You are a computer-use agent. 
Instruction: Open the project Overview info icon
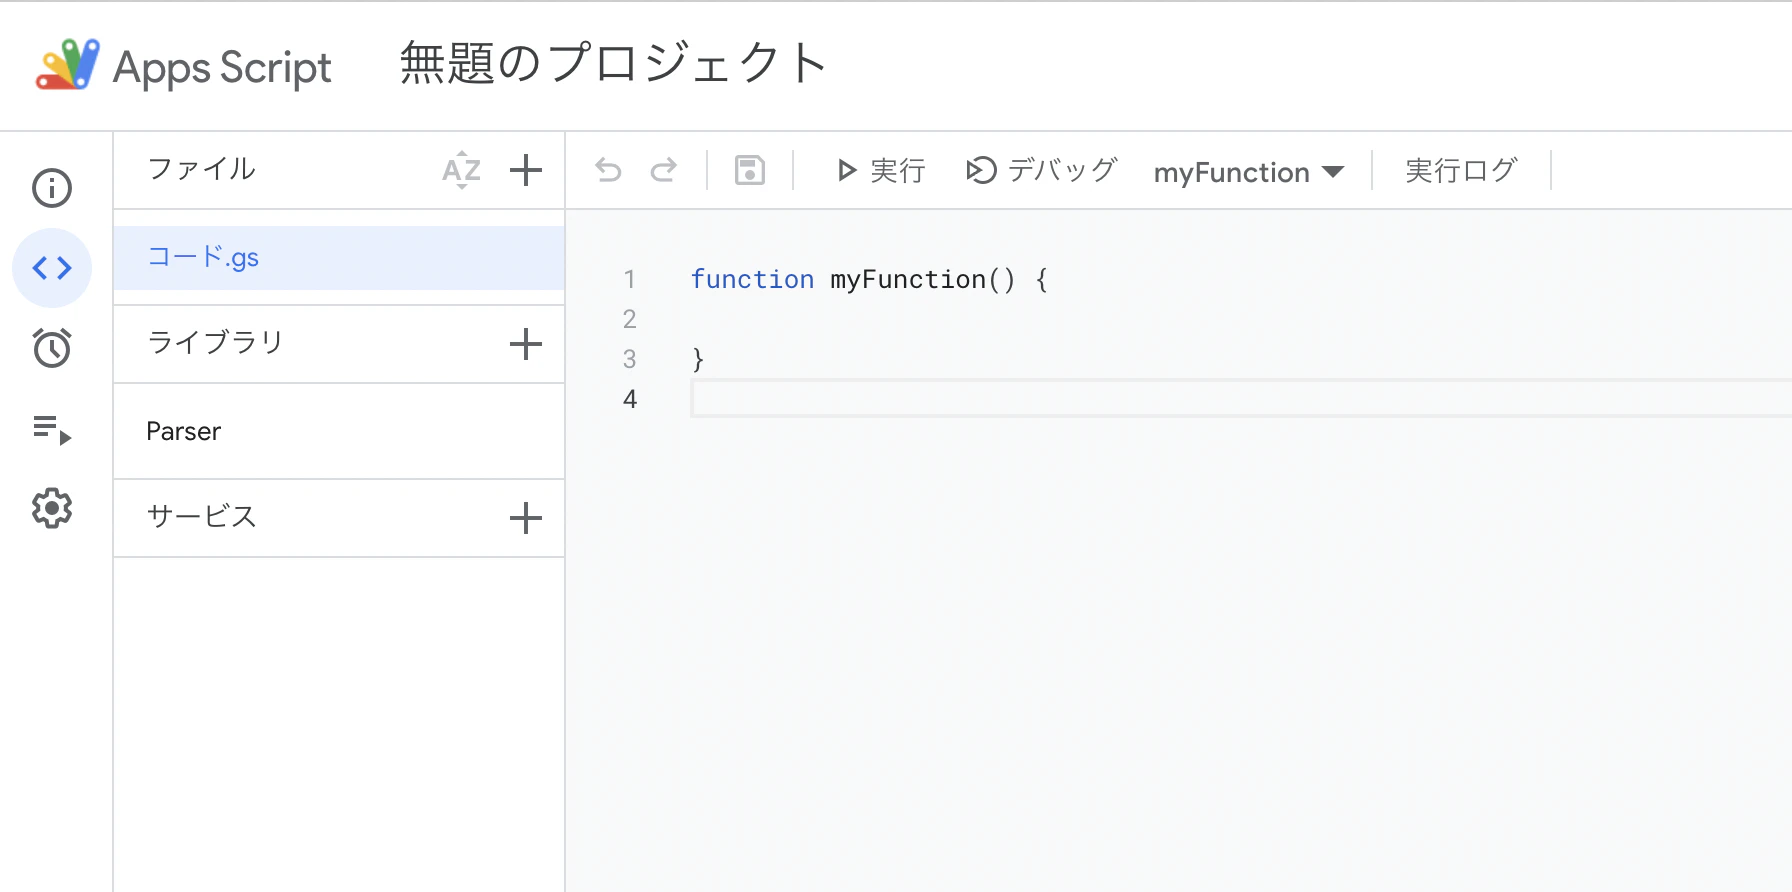coord(52,188)
